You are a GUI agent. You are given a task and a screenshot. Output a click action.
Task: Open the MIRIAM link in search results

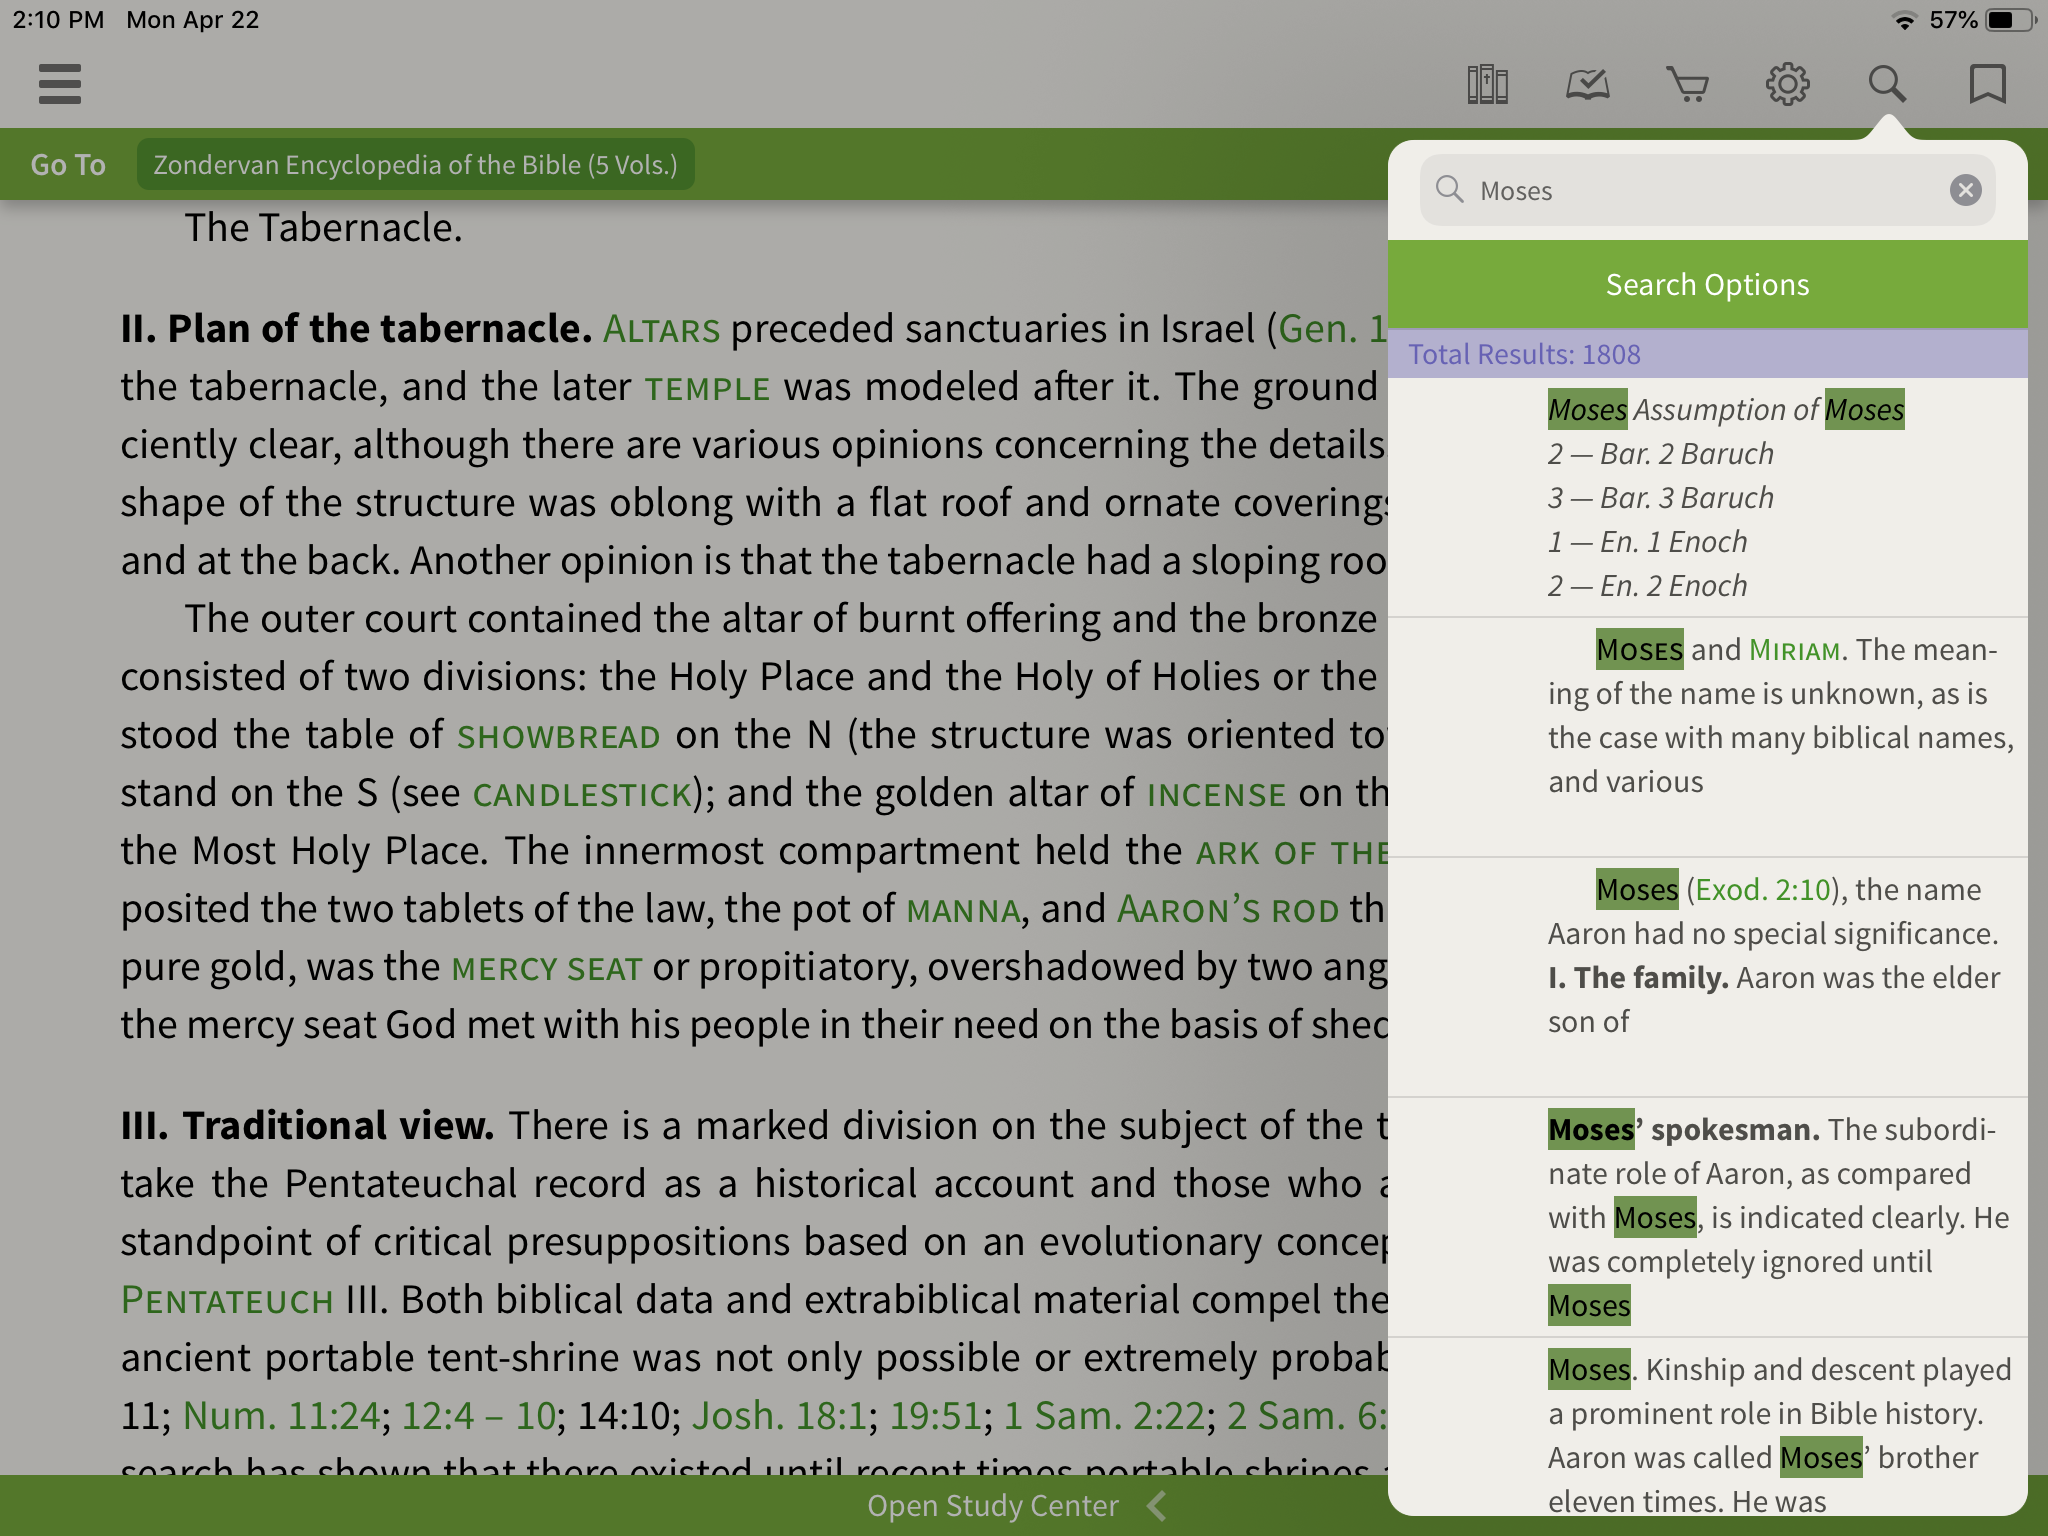(x=1795, y=650)
